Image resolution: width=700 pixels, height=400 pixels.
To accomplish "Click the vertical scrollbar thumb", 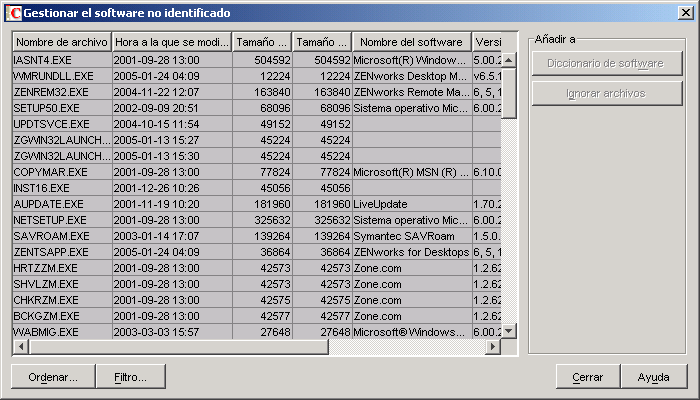I will coord(508,93).
